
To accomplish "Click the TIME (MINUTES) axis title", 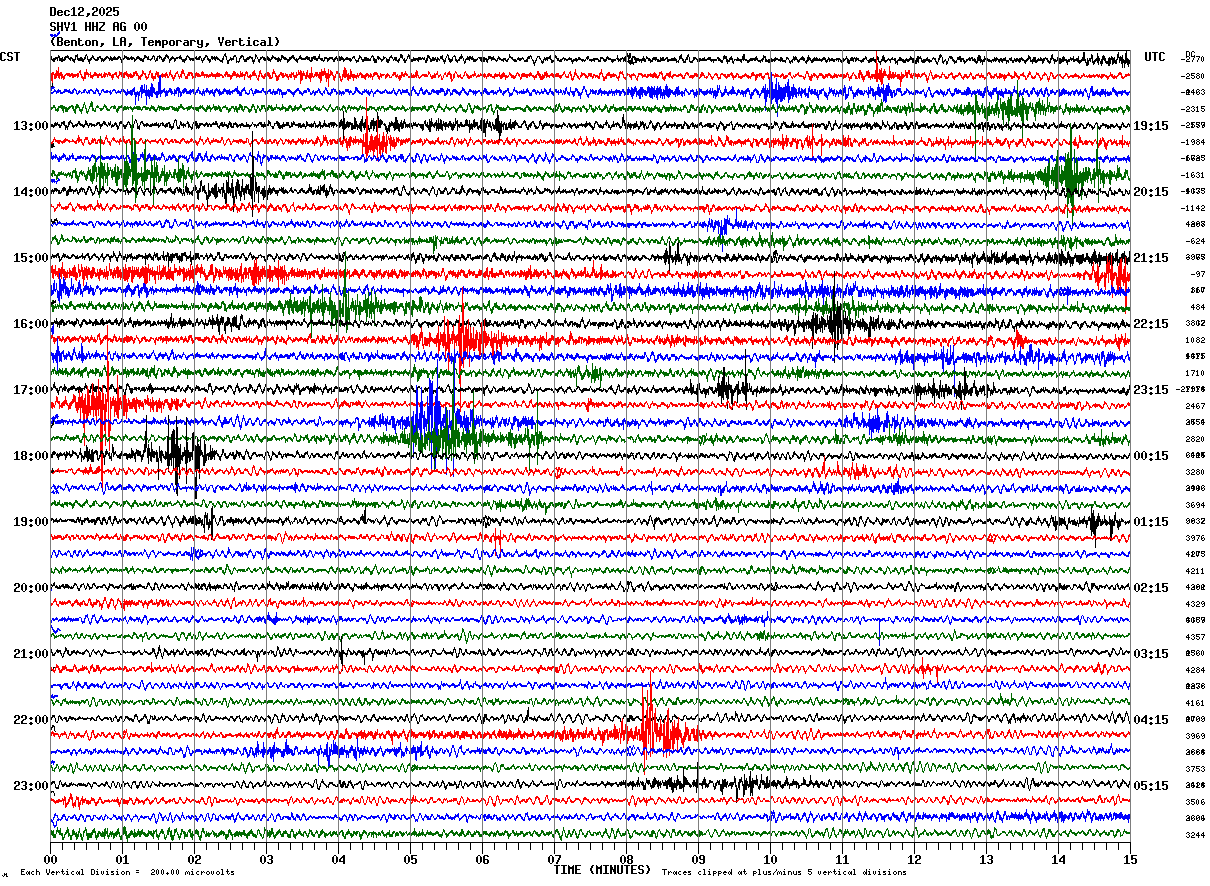I will 603,870.
